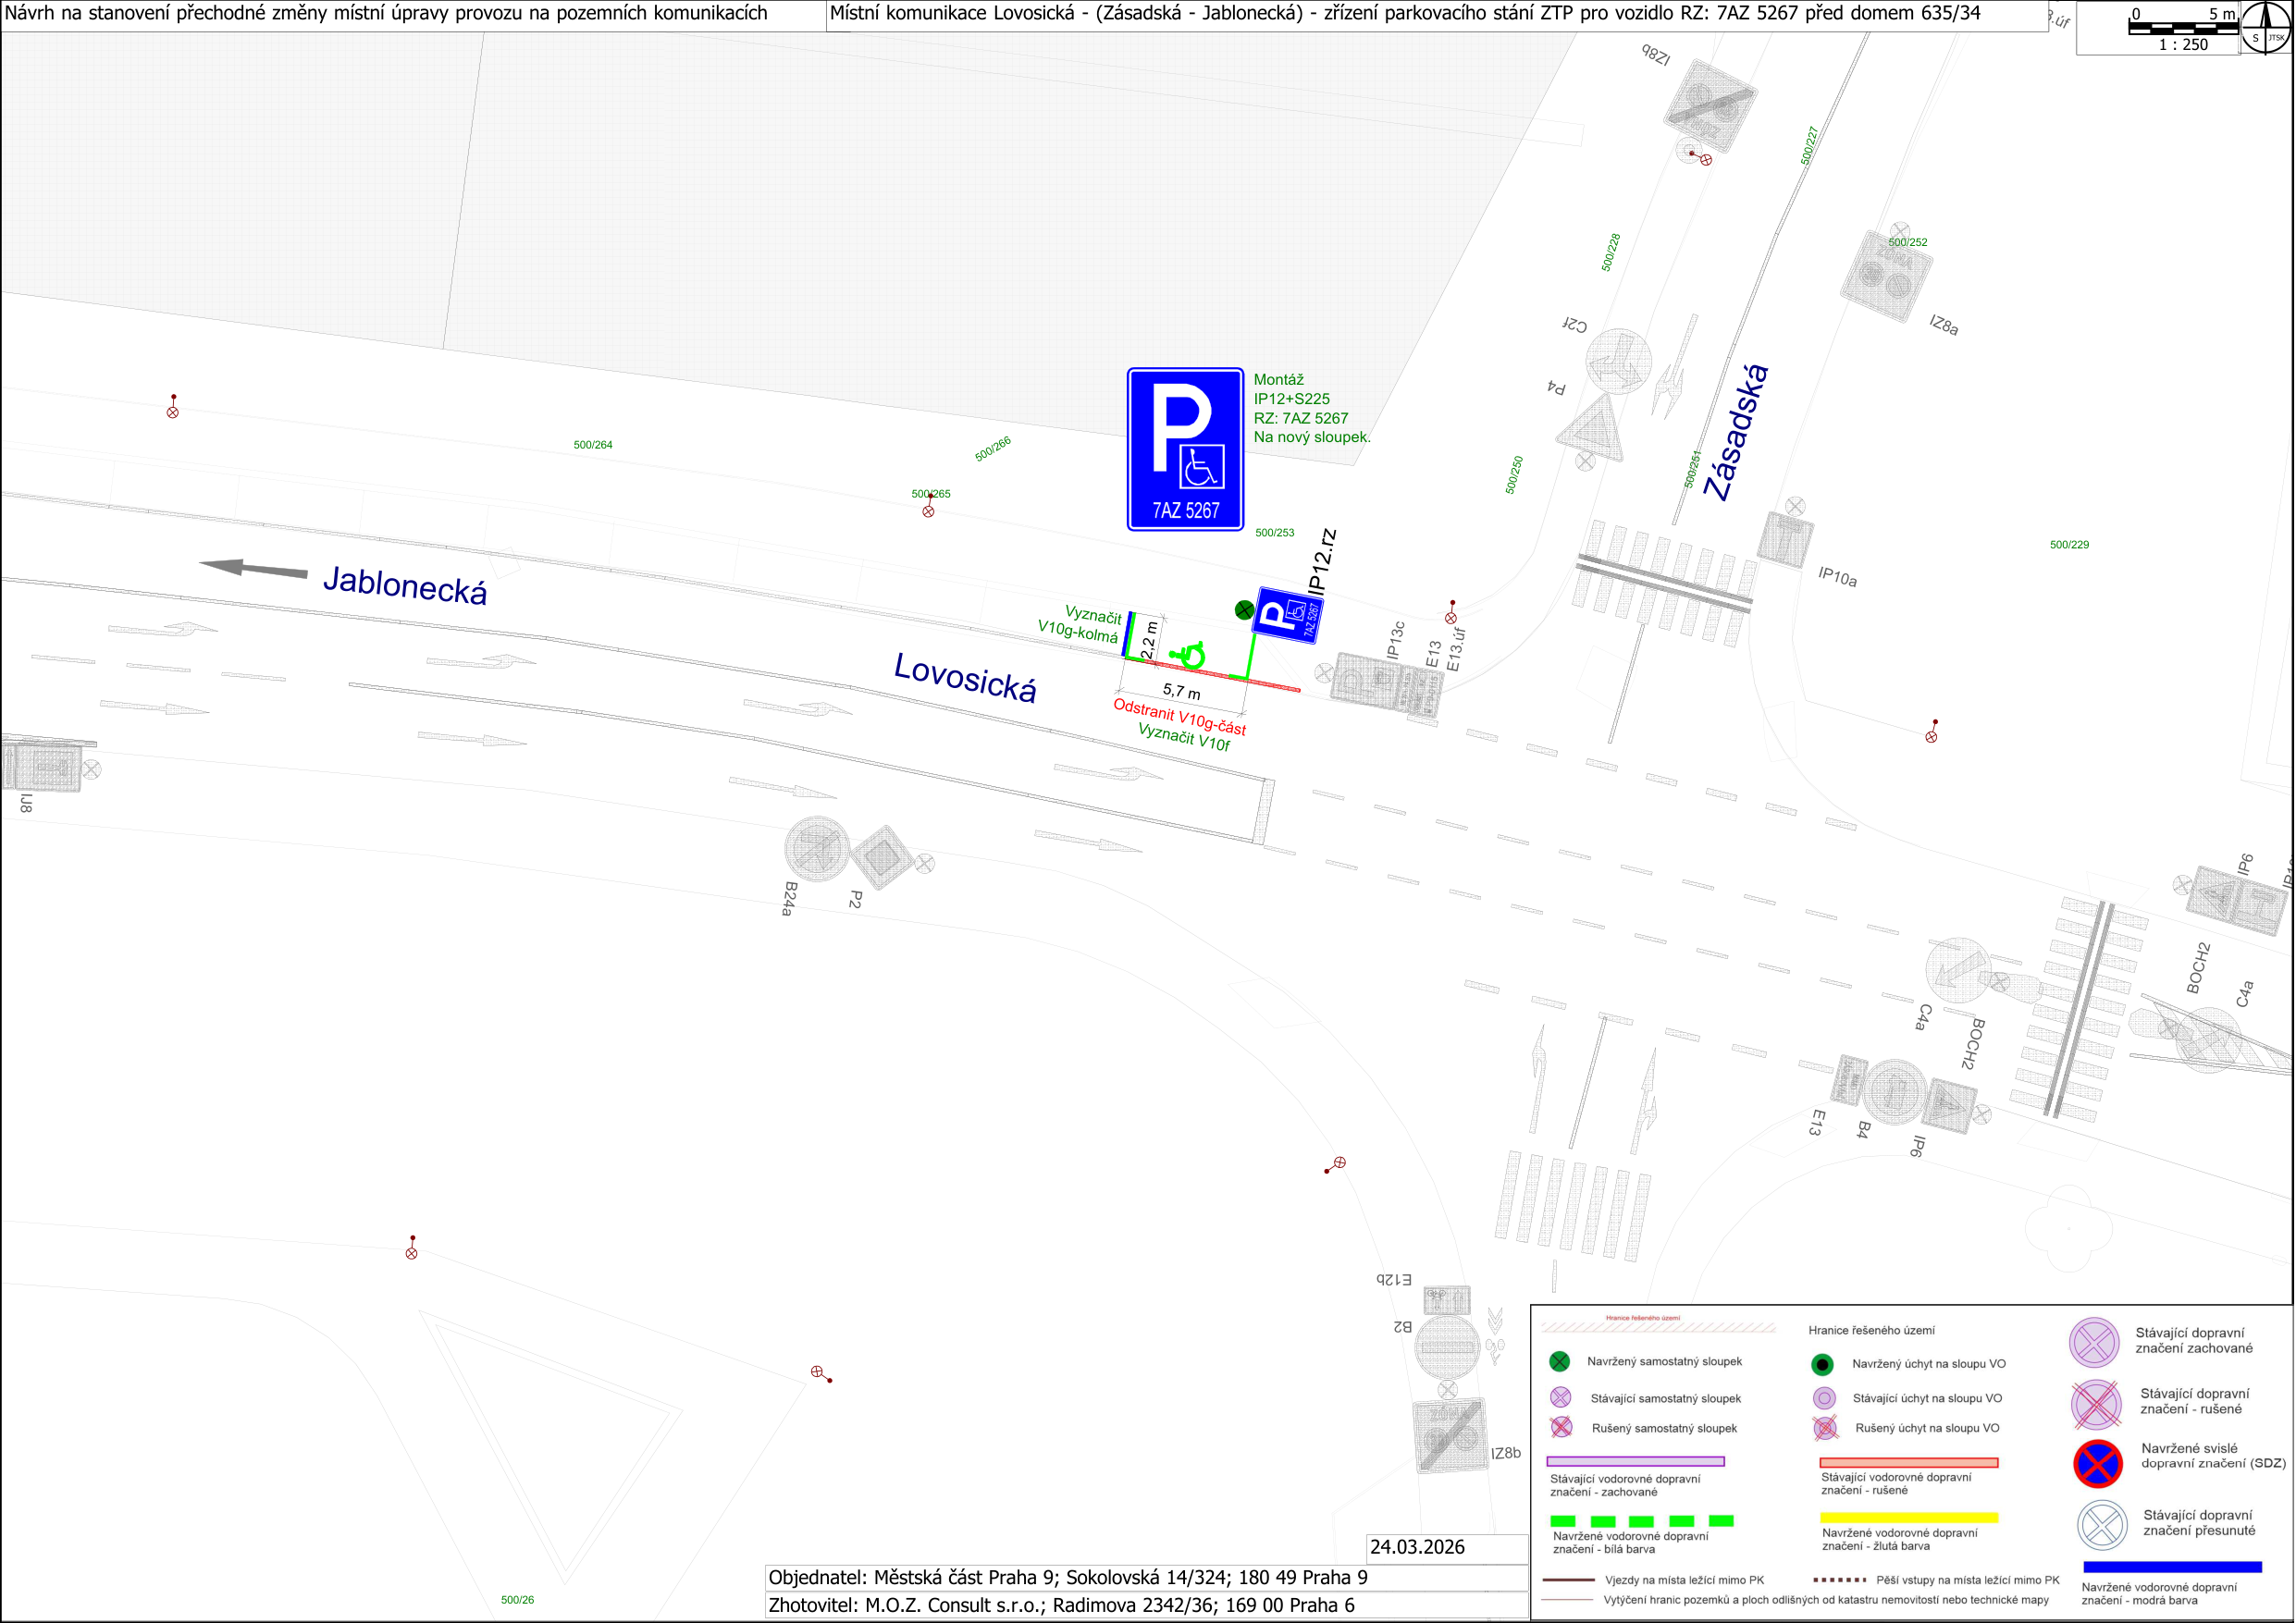The width and height of the screenshot is (2296, 1623).
Task: Click the blue horizontal marking legend swatch
Action: pyautogui.click(x=2172, y=1567)
